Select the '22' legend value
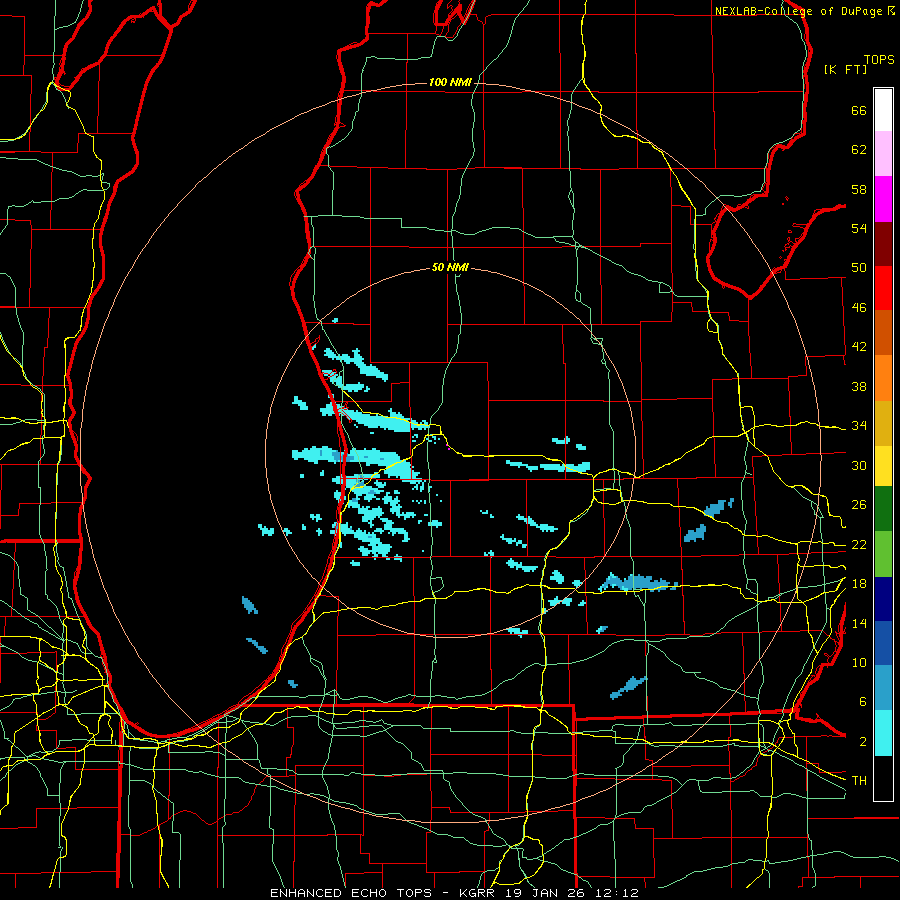Screen dimensions: 900x900 859,545
